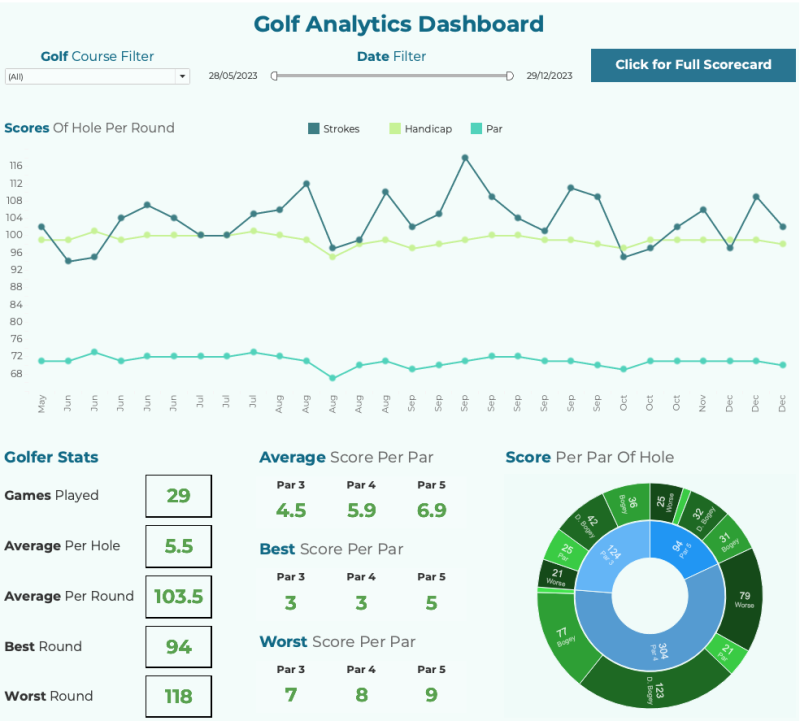Viewport: 800px width, 721px height.
Task: Click the Games Played value box
Action: pyautogui.click(x=178, y=496)
